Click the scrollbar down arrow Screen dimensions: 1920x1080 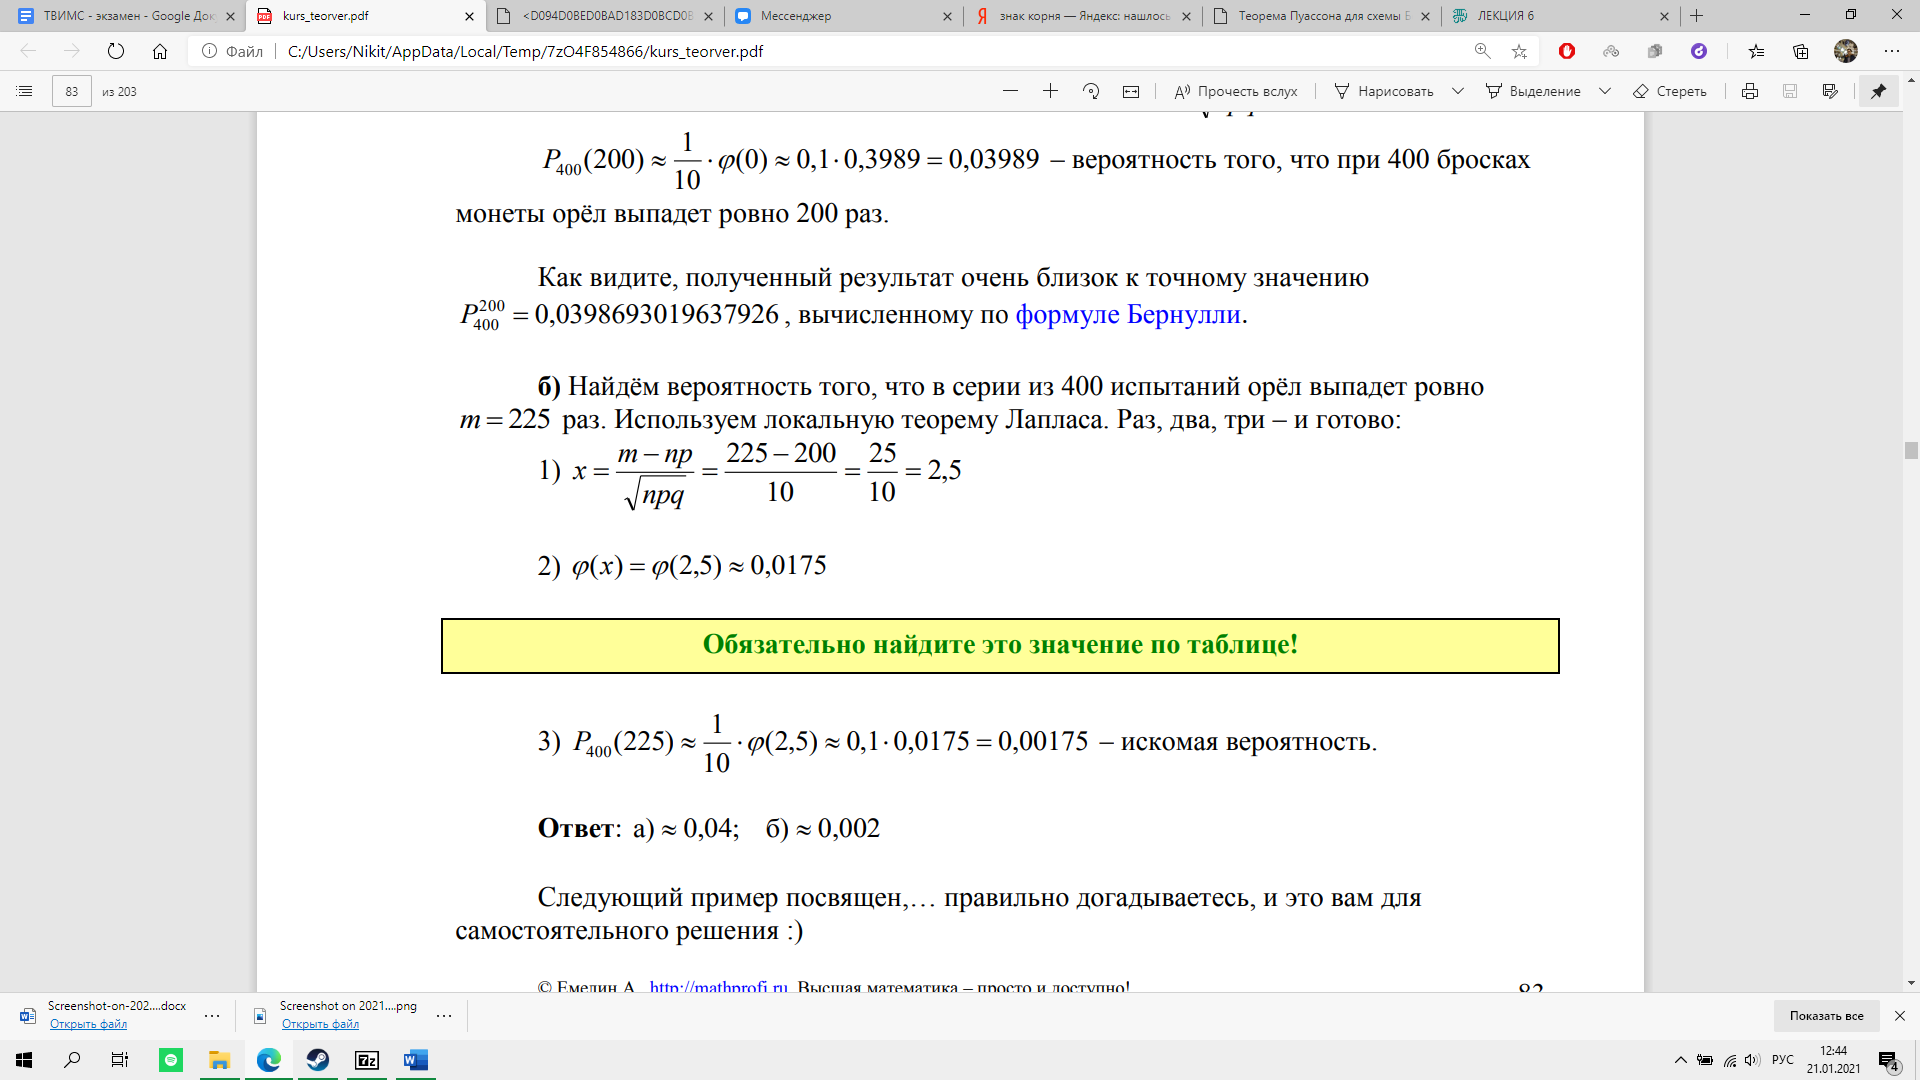1911,984
